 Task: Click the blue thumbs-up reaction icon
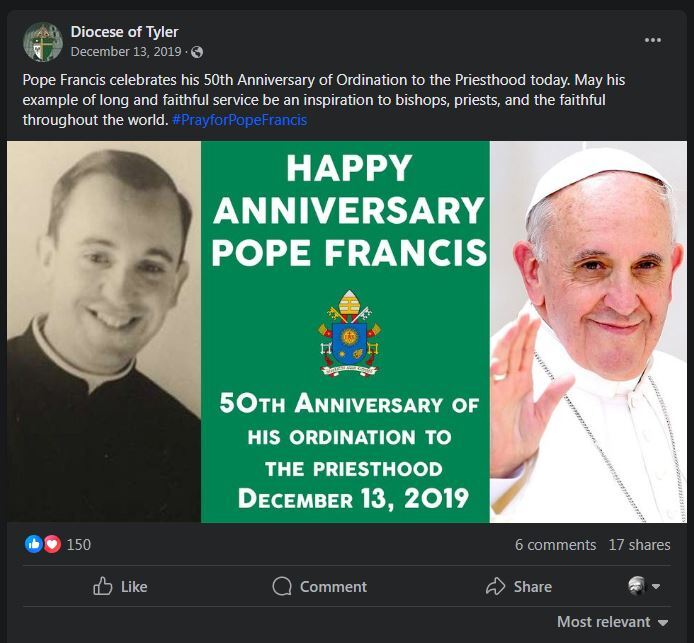34,544
